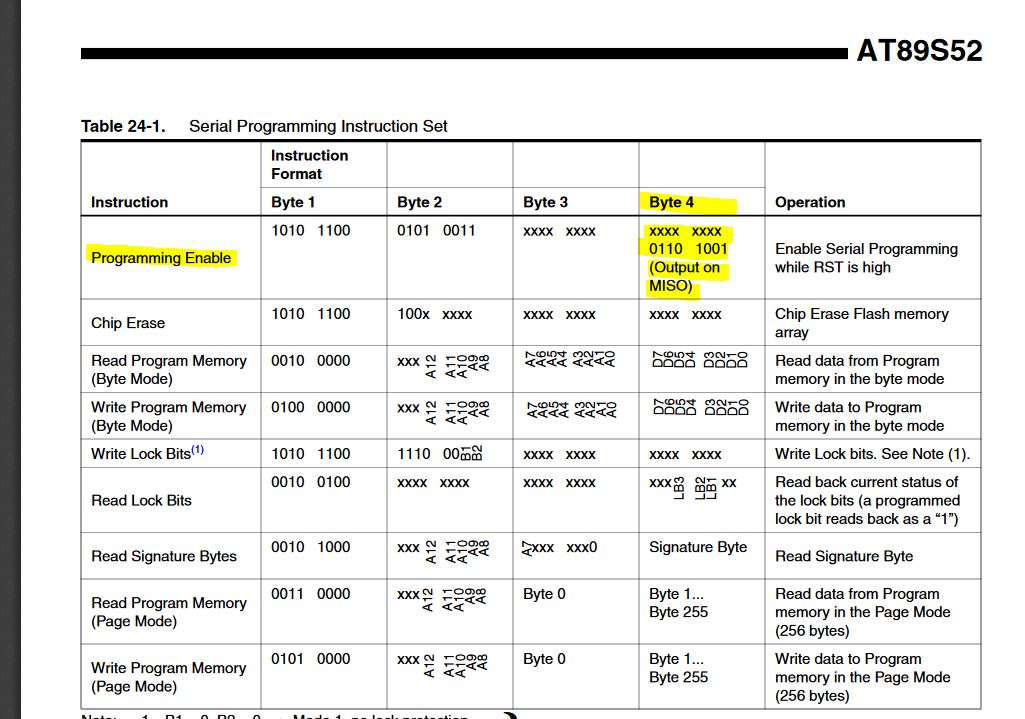This screenshot has height=719, width=1025.
Task: Click '1010 1100' in the Programming Enable row
Action: [311, 231]
